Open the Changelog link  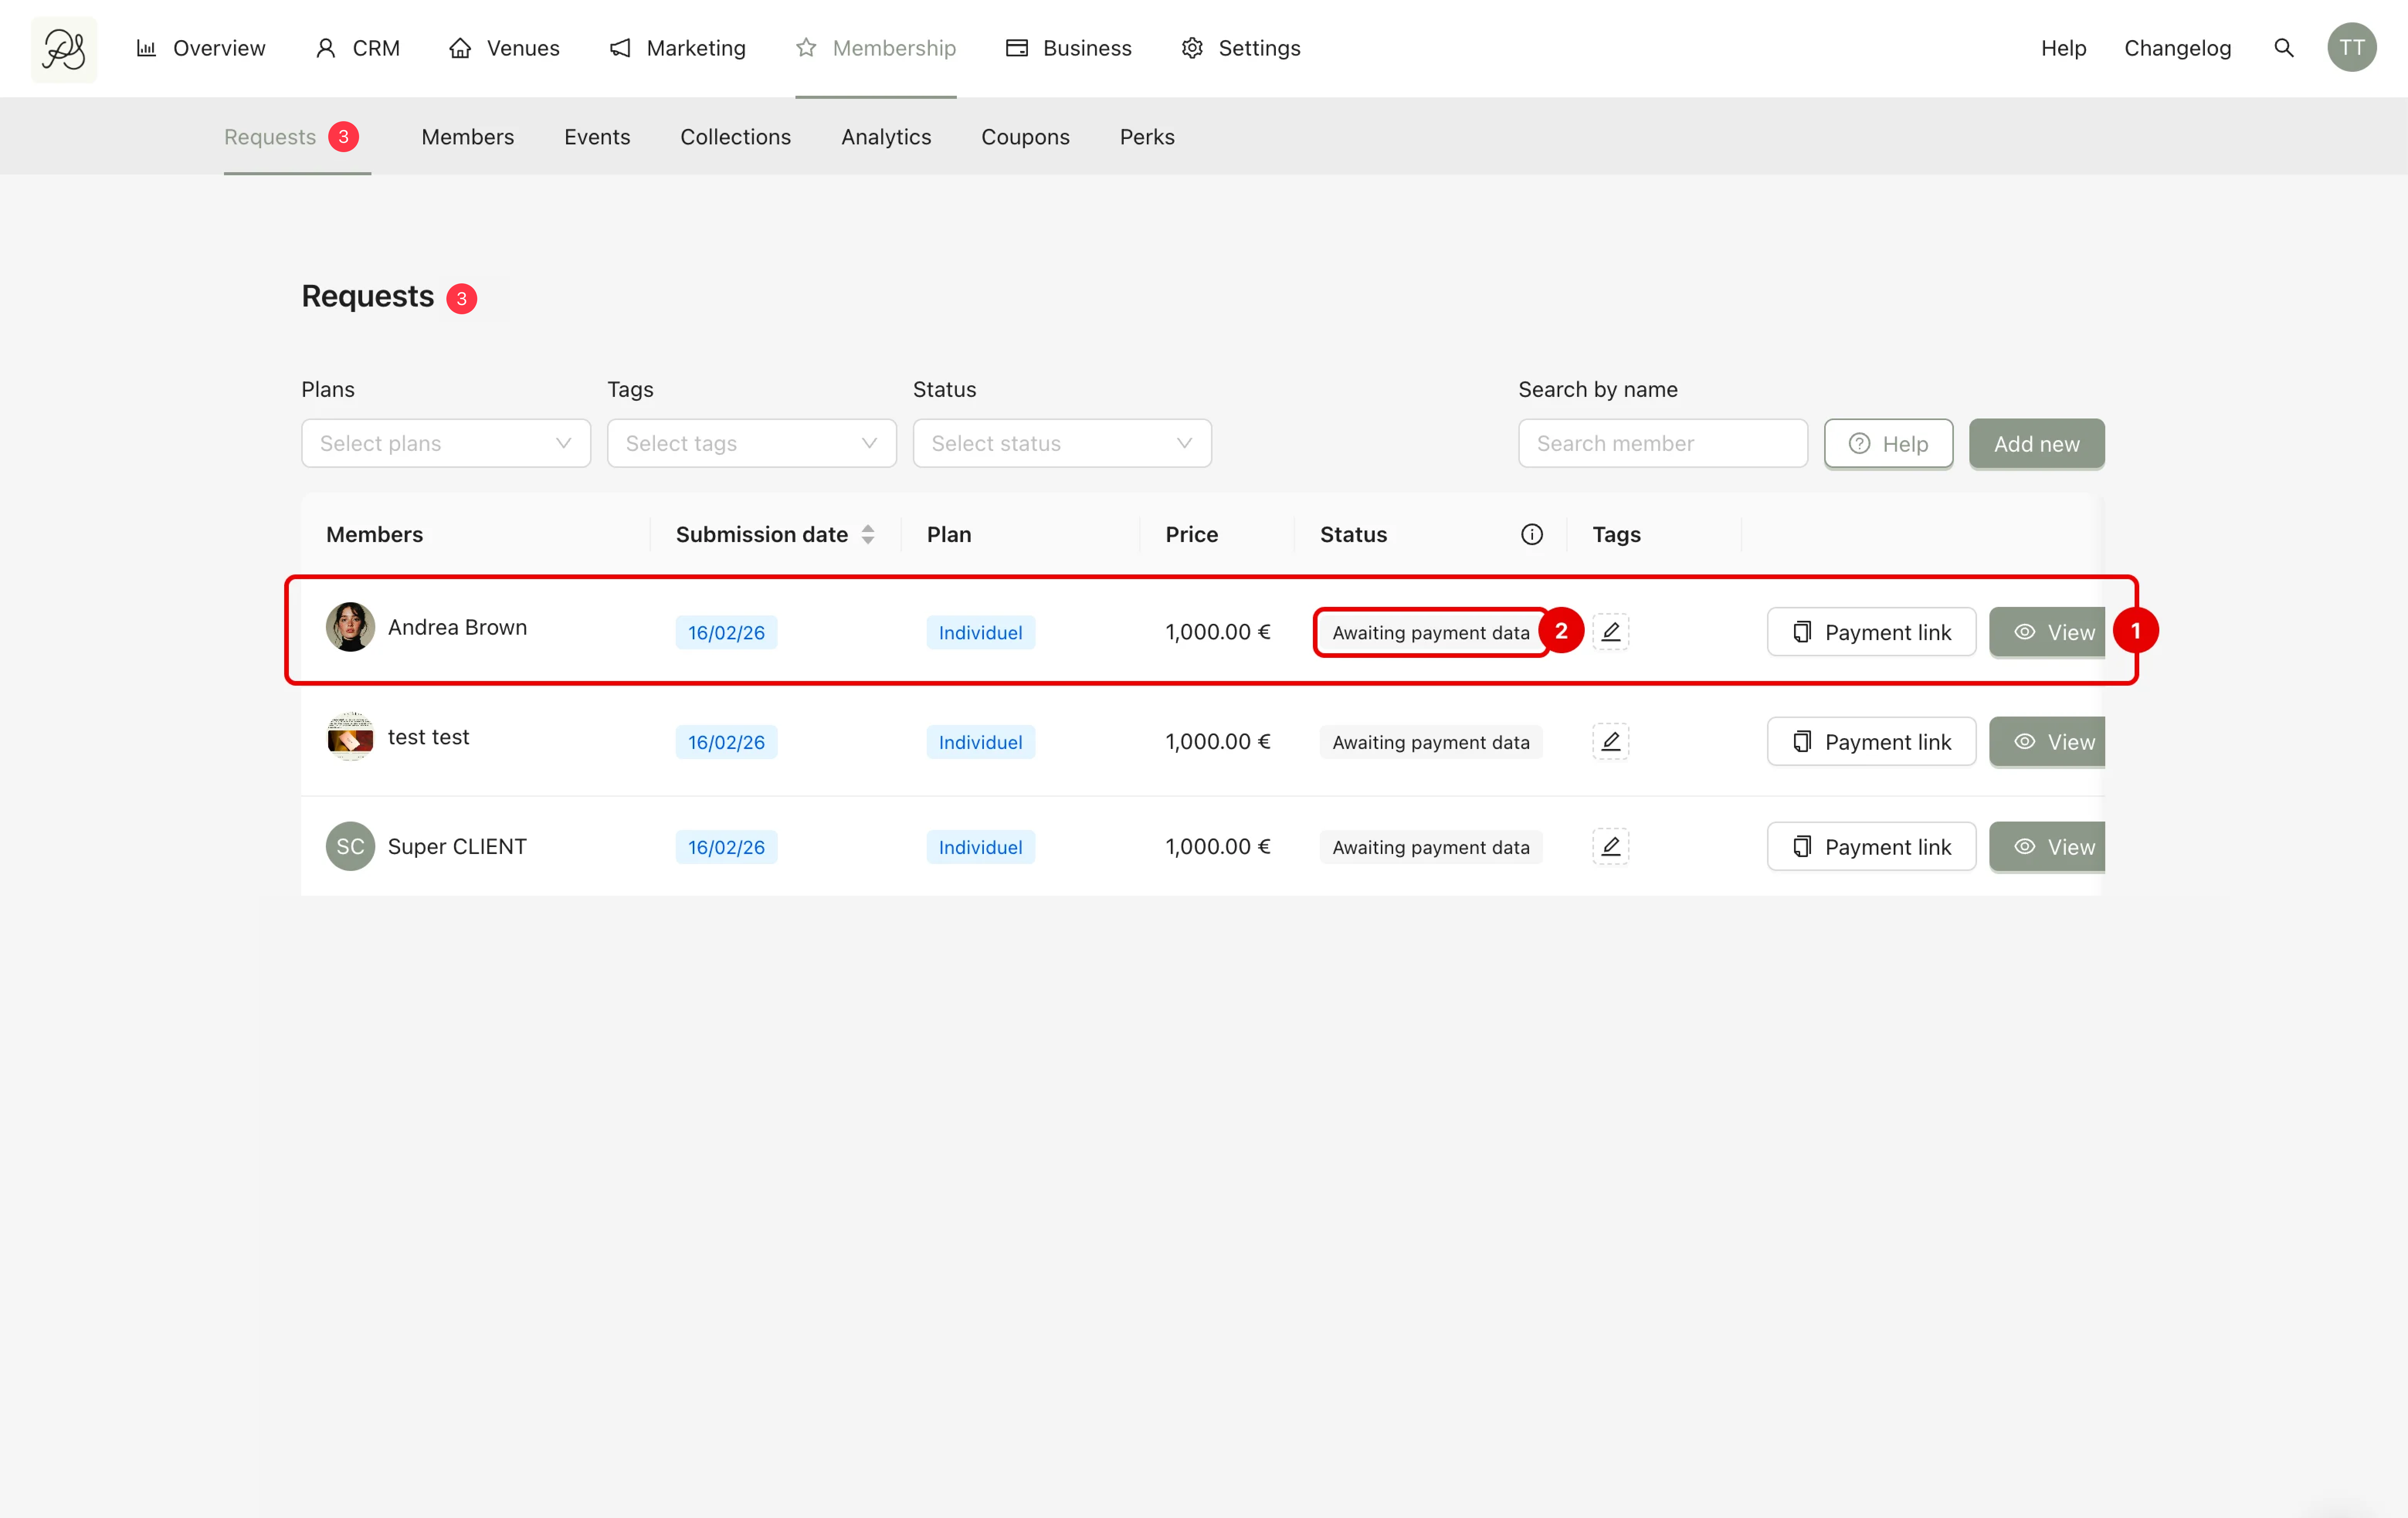click(x=2177, y=48)
